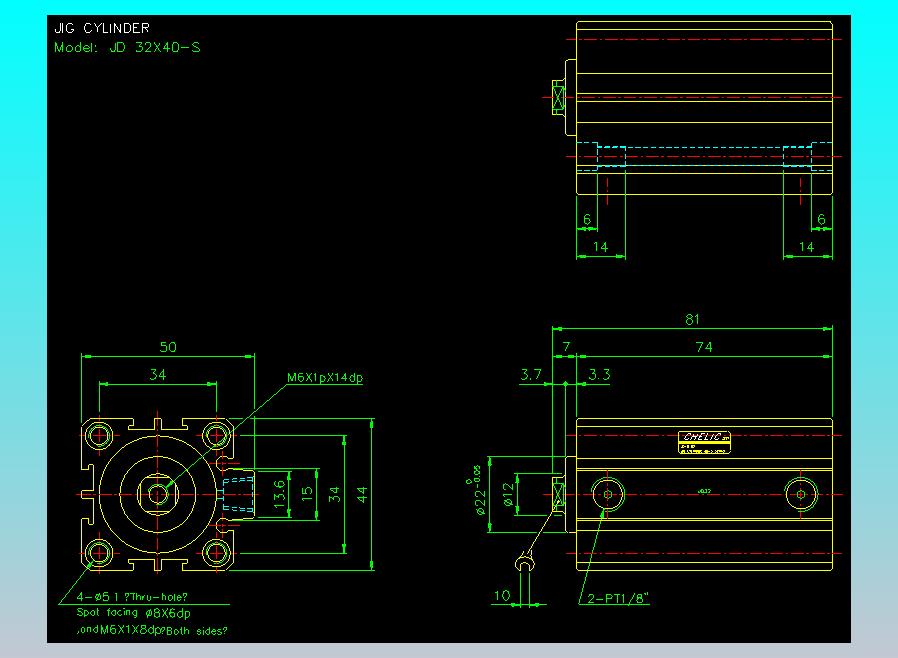Click the CHELIC nameplate on the cylinder

705,440
